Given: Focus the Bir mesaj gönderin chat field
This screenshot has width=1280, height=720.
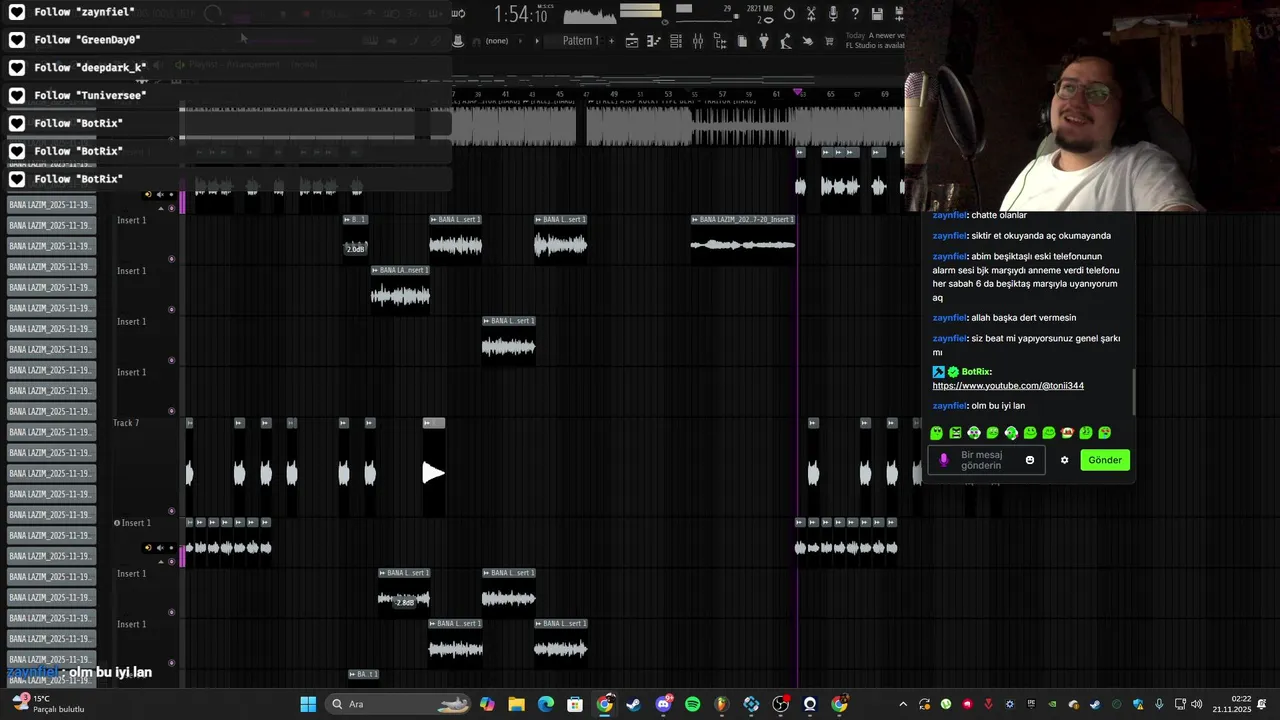Looking at the screenshot, I should click(985, 460).
